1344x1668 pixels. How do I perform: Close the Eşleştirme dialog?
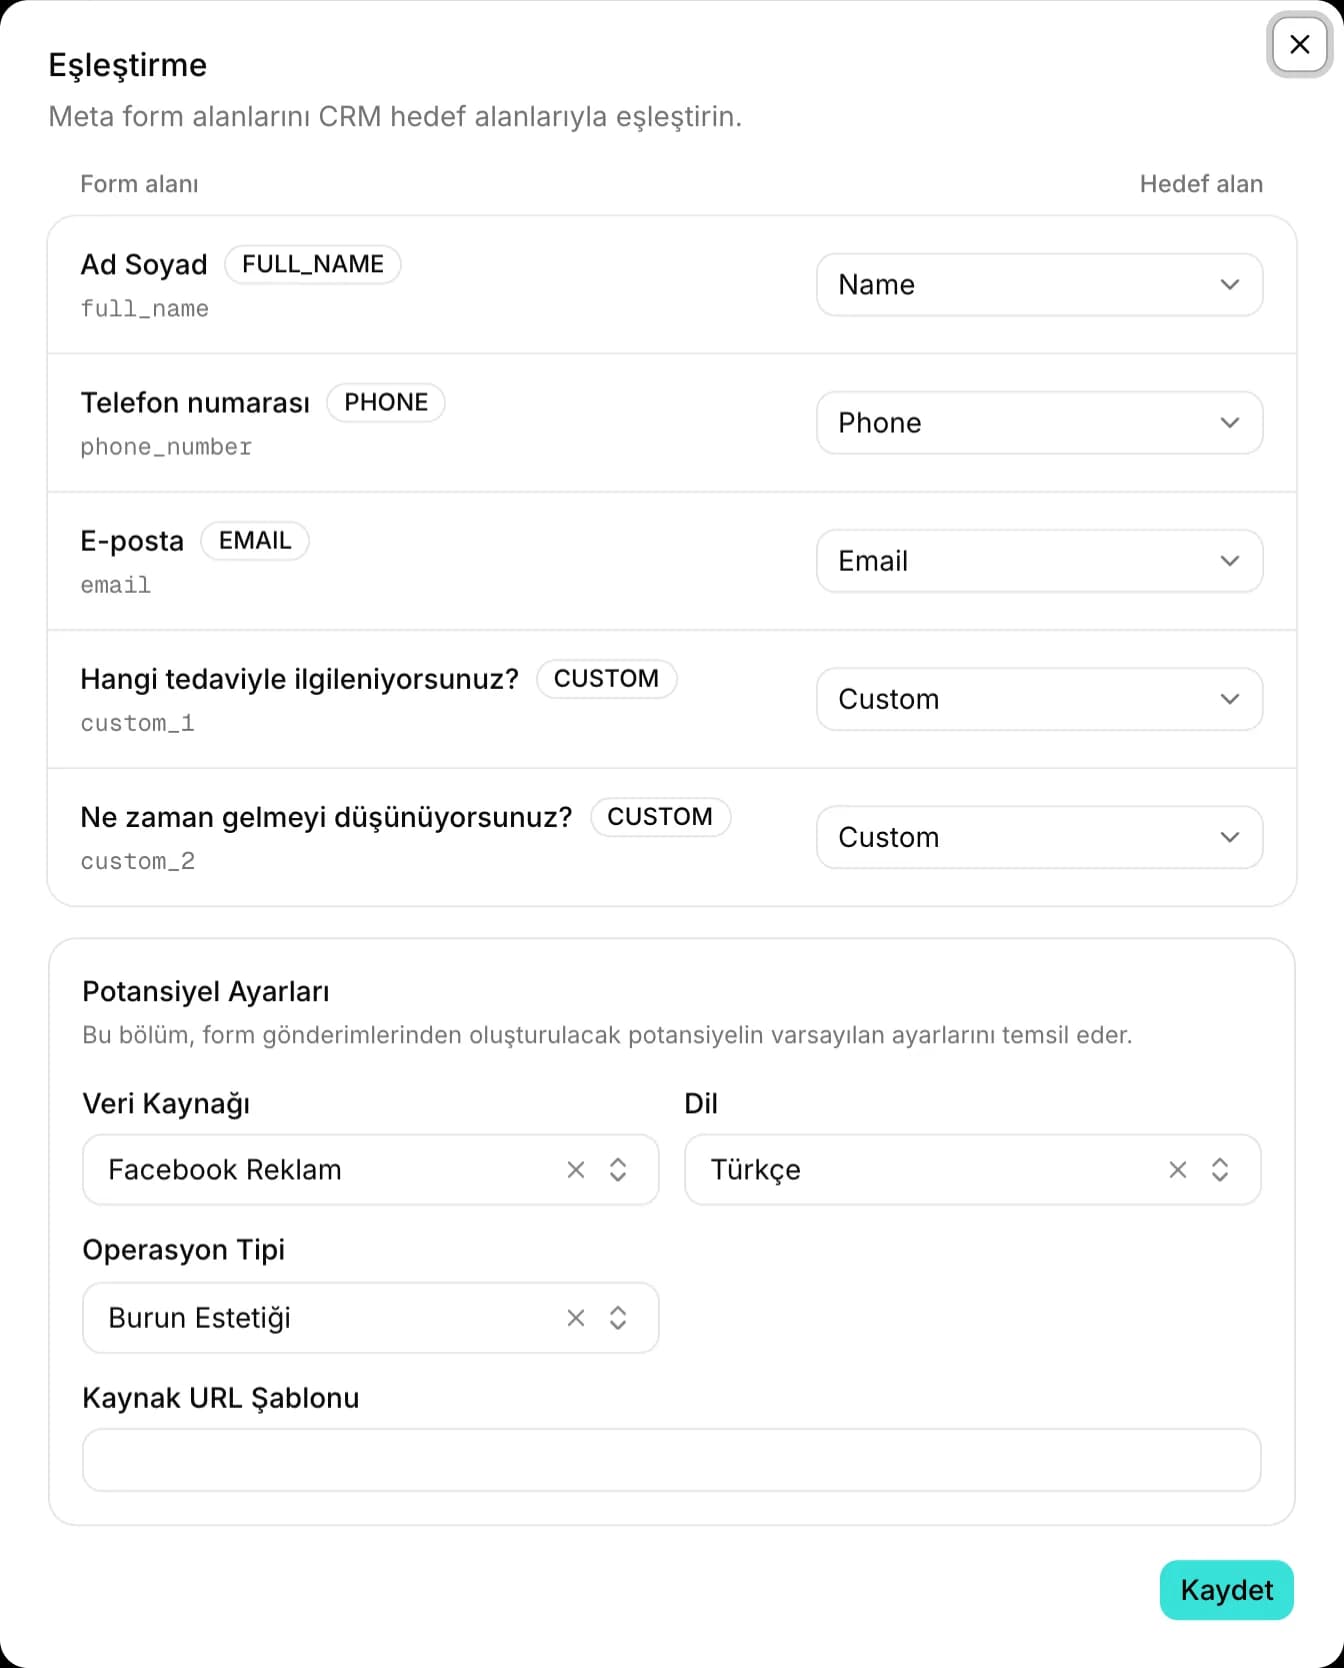coord(1299,44)
